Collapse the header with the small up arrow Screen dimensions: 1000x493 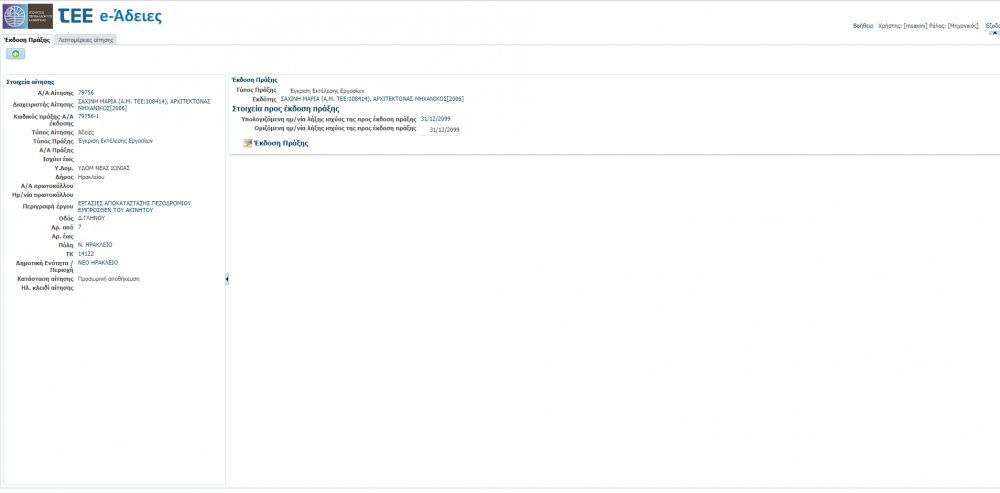[x=993, y=32]
